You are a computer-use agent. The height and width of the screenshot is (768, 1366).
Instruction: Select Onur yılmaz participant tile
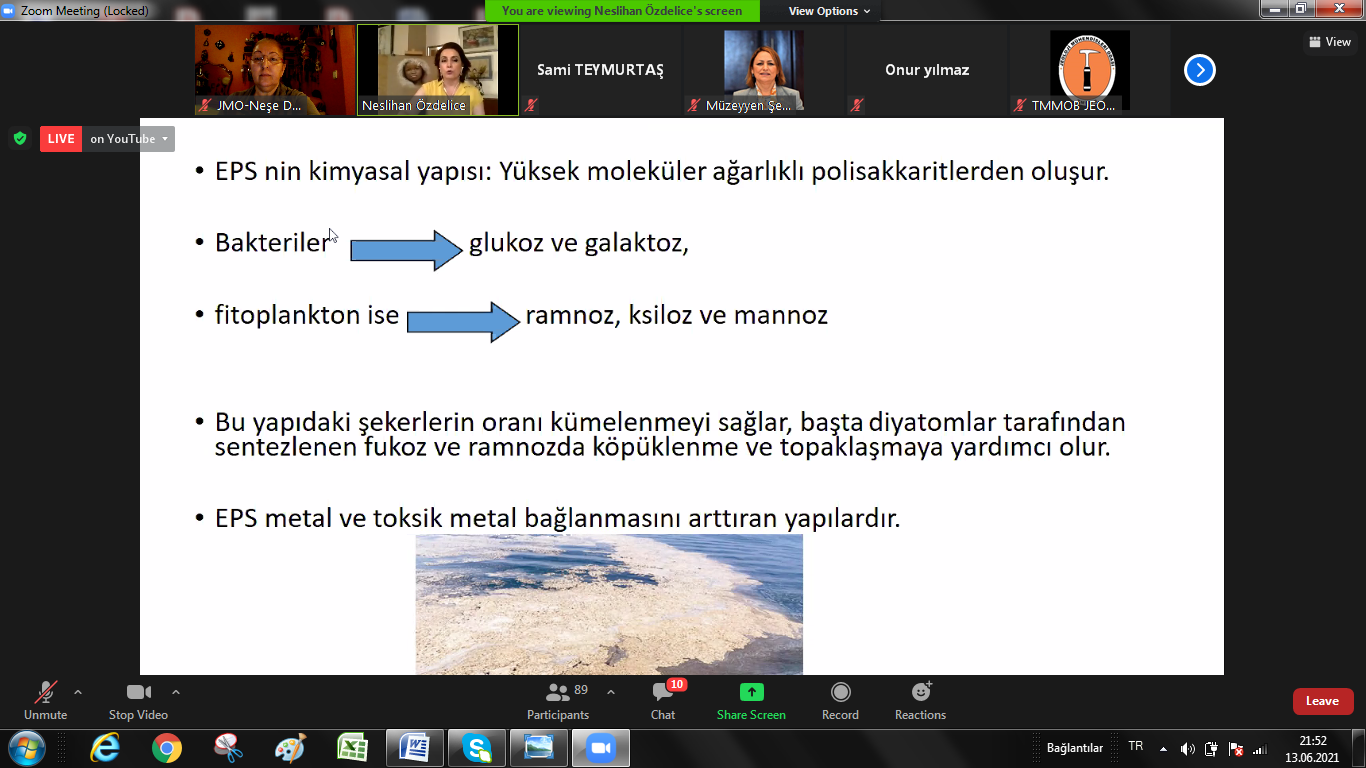[x=927, y=70]
